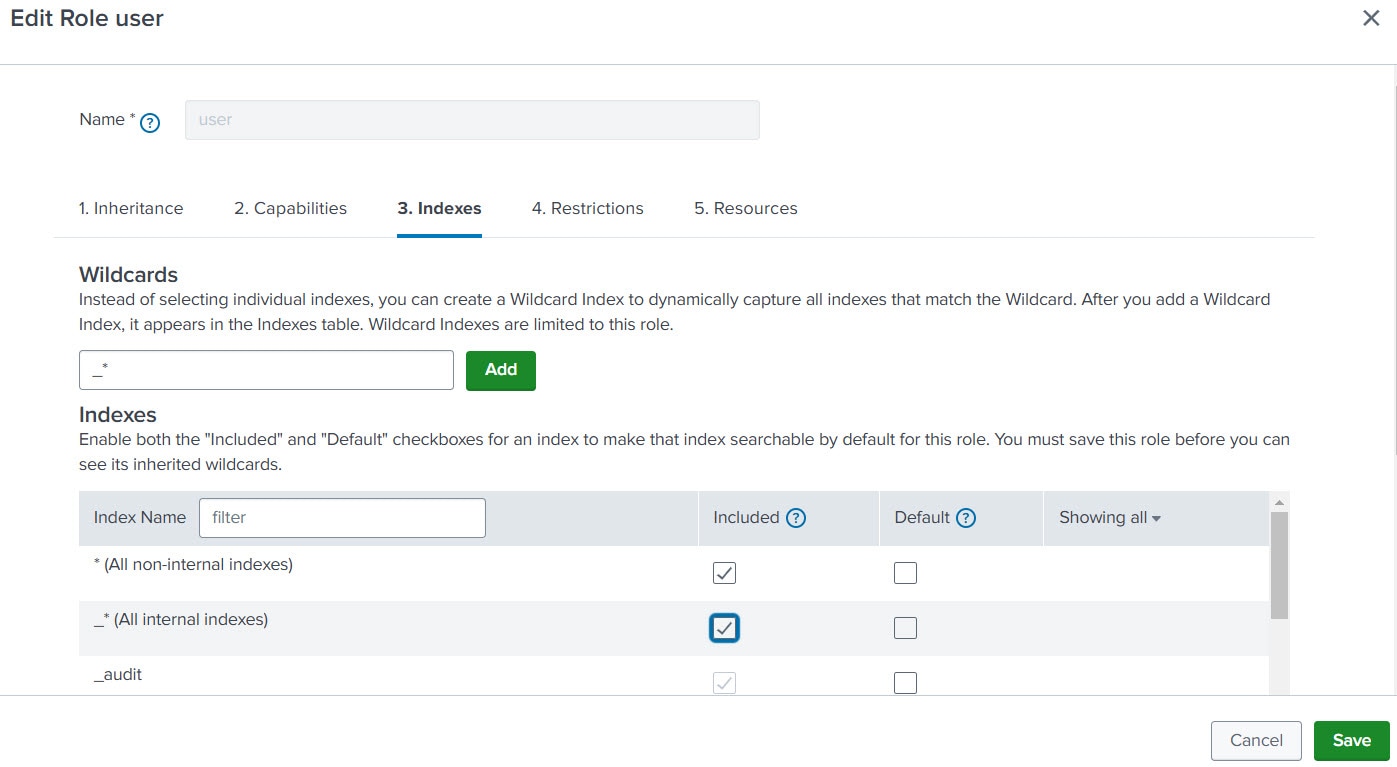Uncheck Included for all internal indexes
The image size is (1397, 767).
pyautogui.click(x=724, y=628)
